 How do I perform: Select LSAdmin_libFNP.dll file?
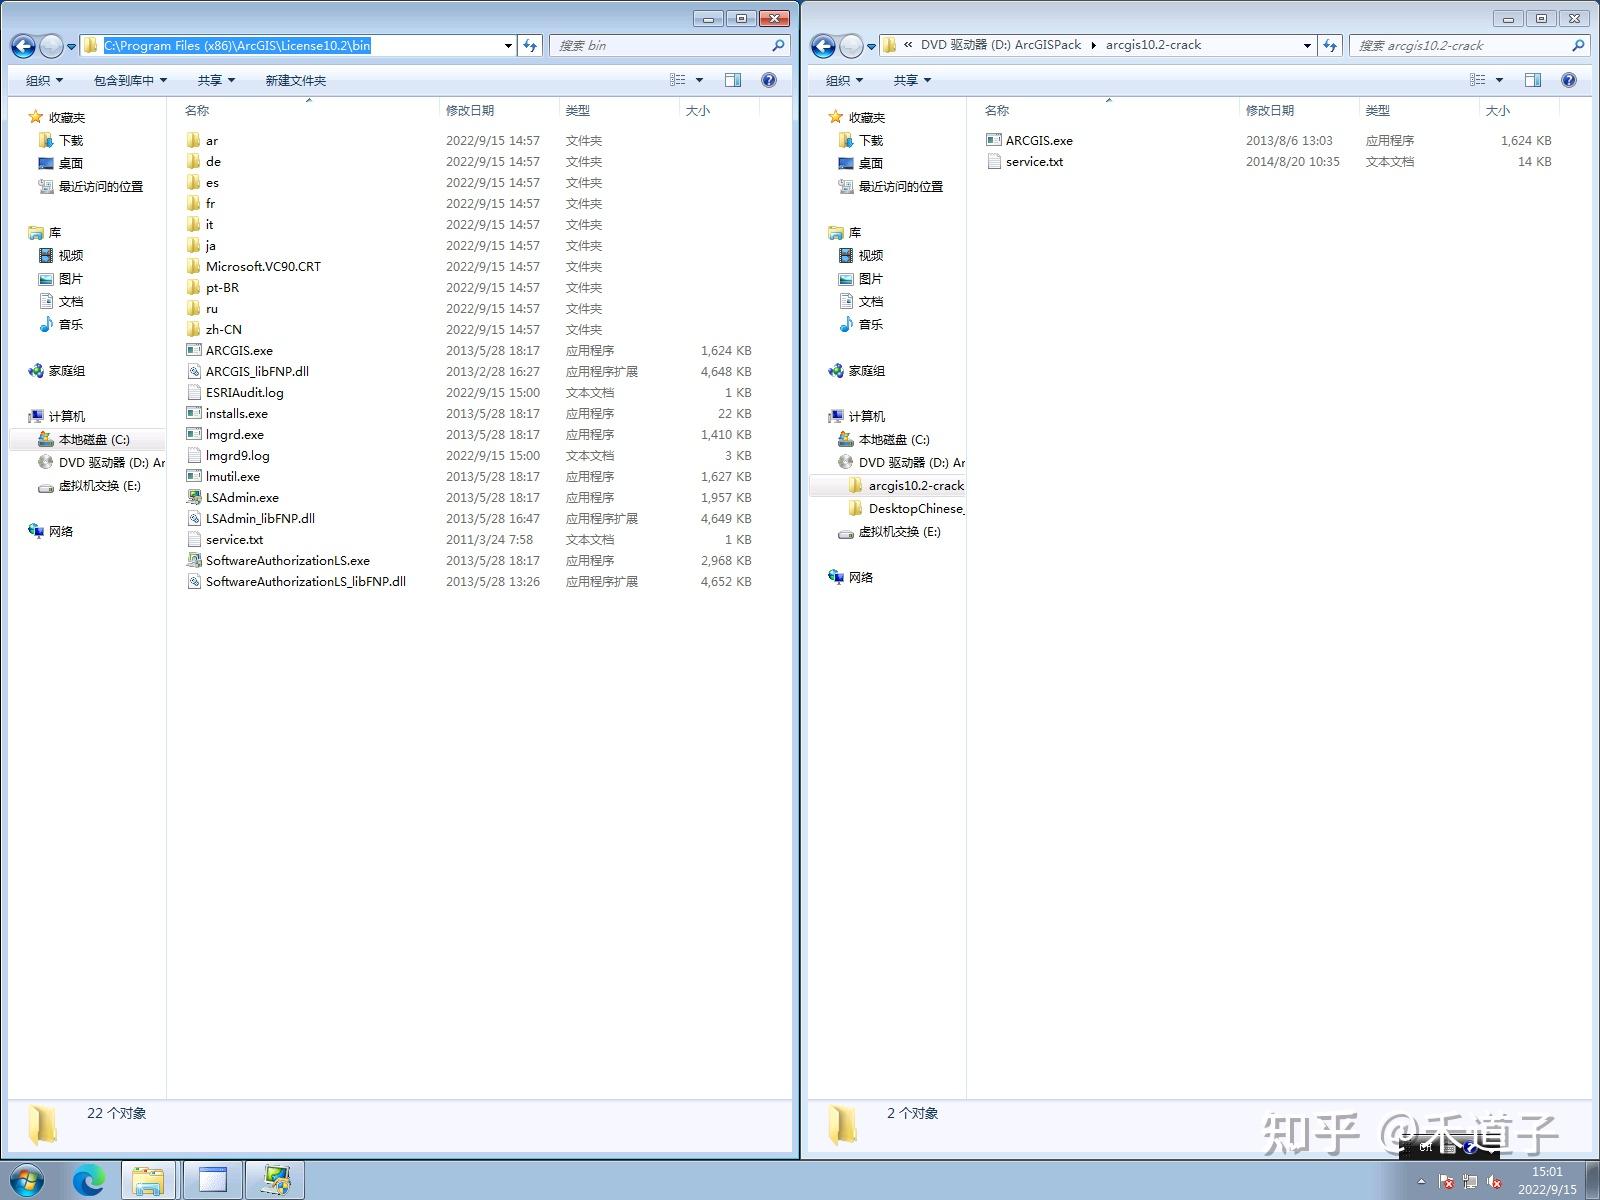[x=260, y=519]
